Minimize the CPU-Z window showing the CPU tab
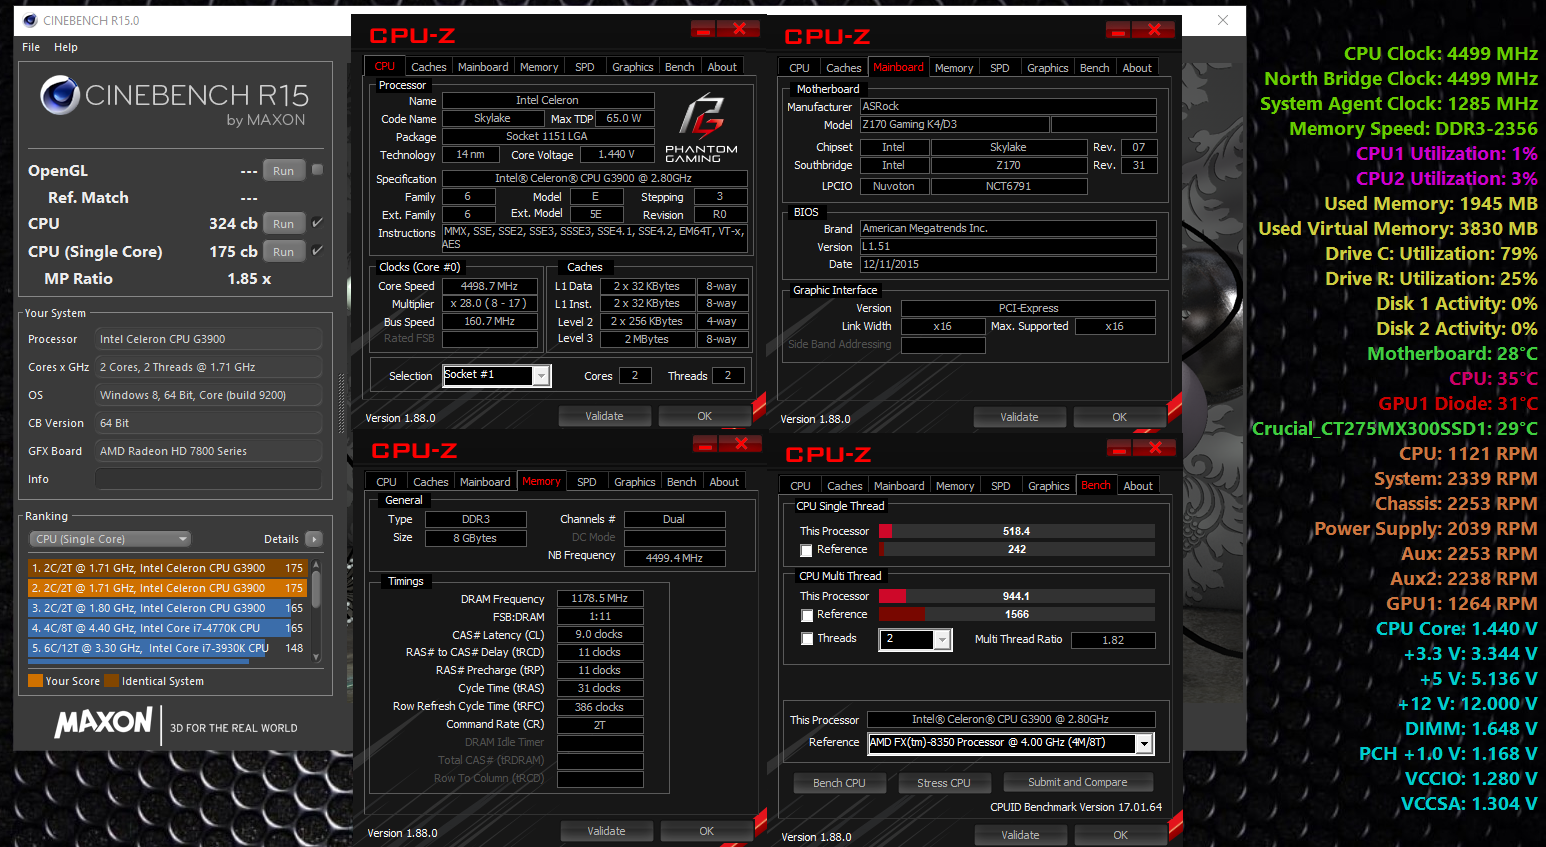The image size is (1546, 847). point(703,29)
